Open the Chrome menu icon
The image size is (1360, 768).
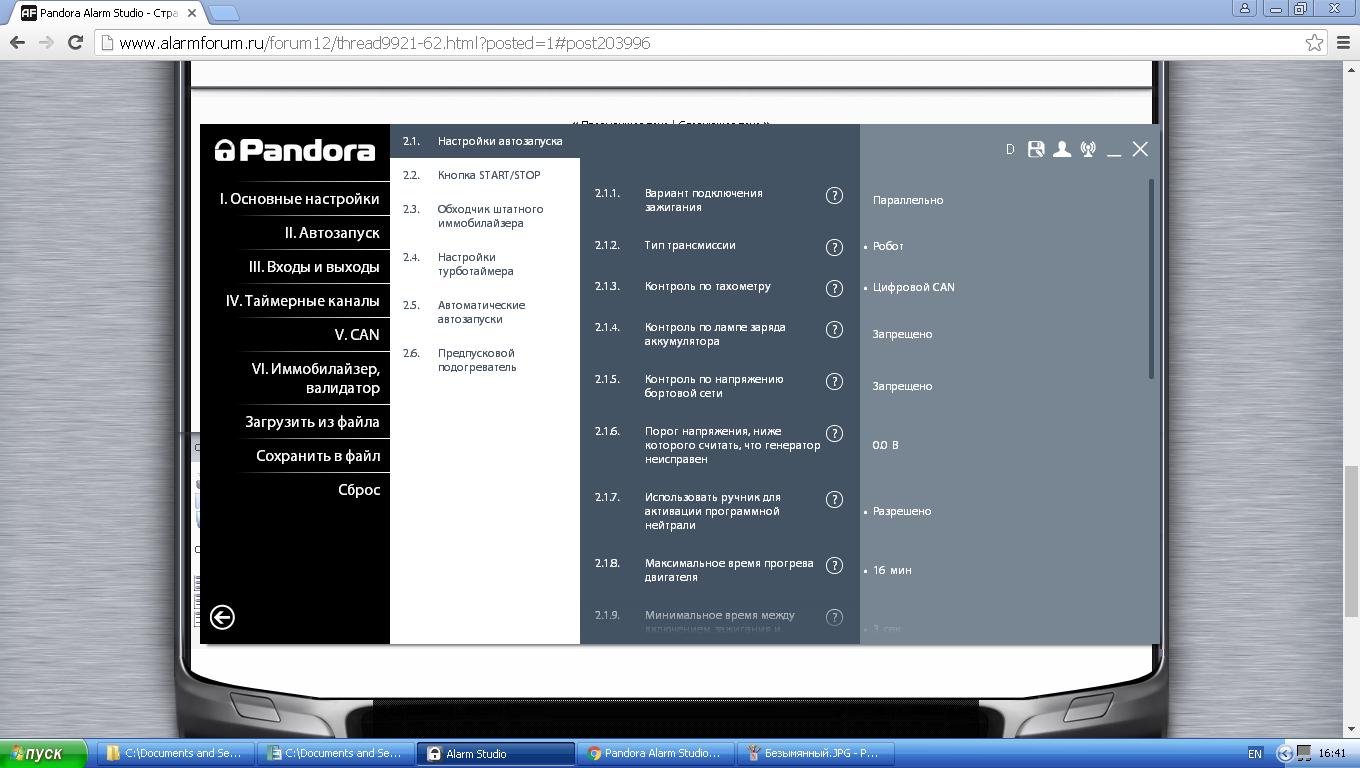tap(1343, 42)
